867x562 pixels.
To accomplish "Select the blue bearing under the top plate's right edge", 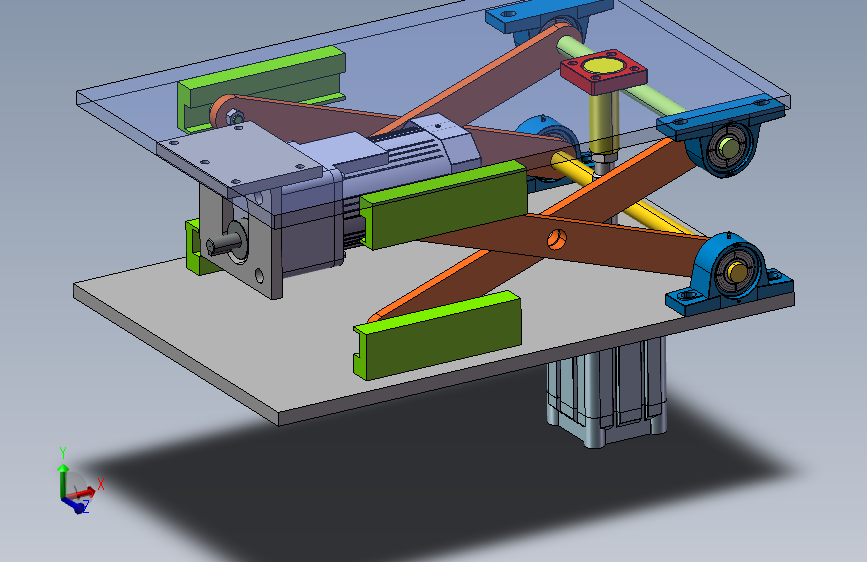I will (723, 136).
